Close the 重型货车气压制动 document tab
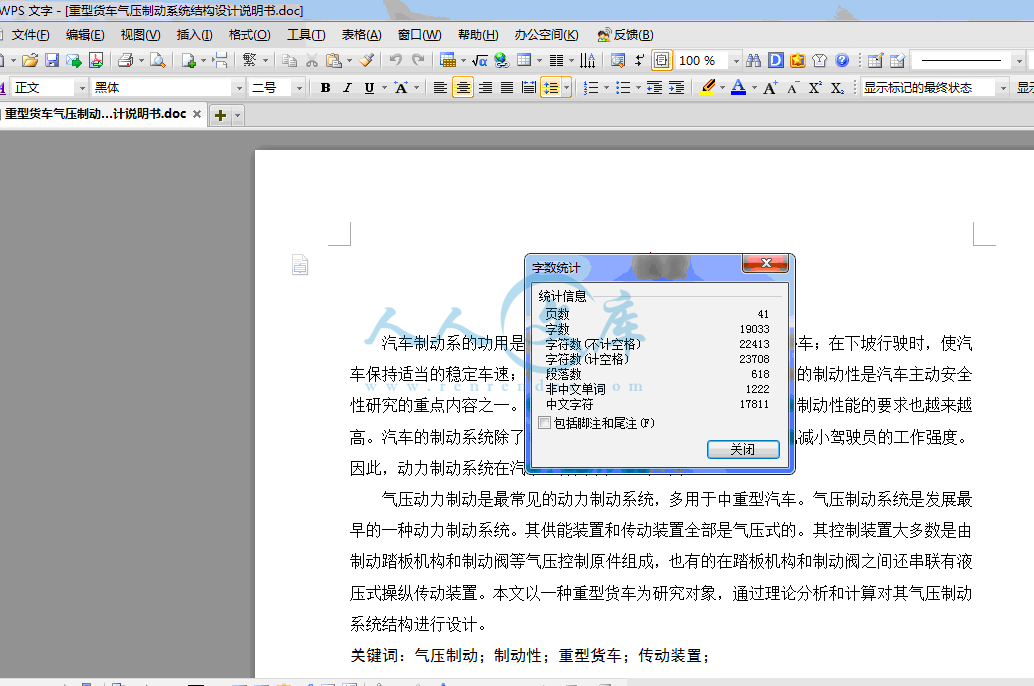Viewport: 1034px width, 686px height. (197, 114)
